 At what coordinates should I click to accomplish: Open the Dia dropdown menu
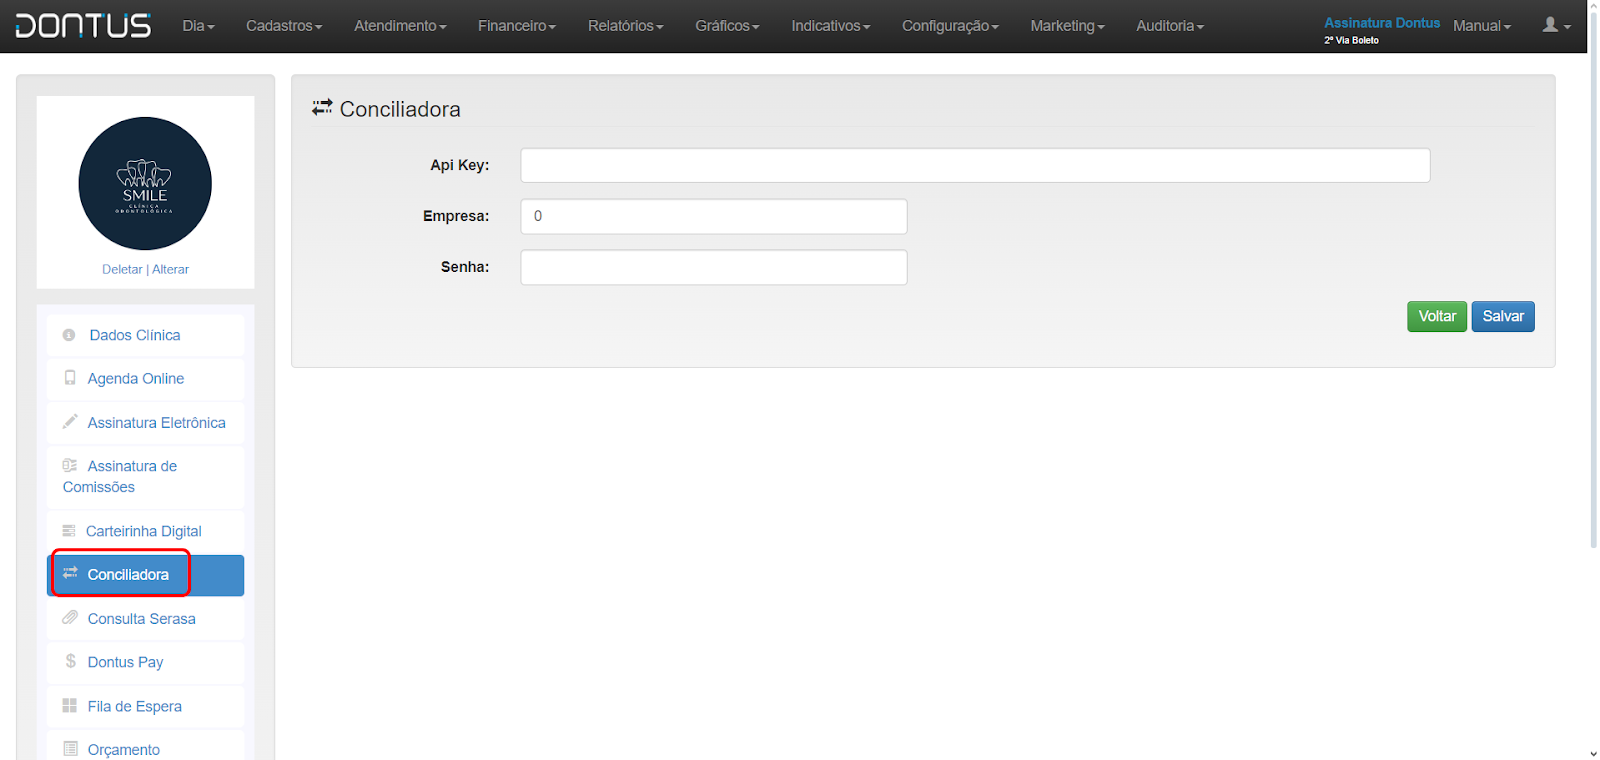point(198,26)
